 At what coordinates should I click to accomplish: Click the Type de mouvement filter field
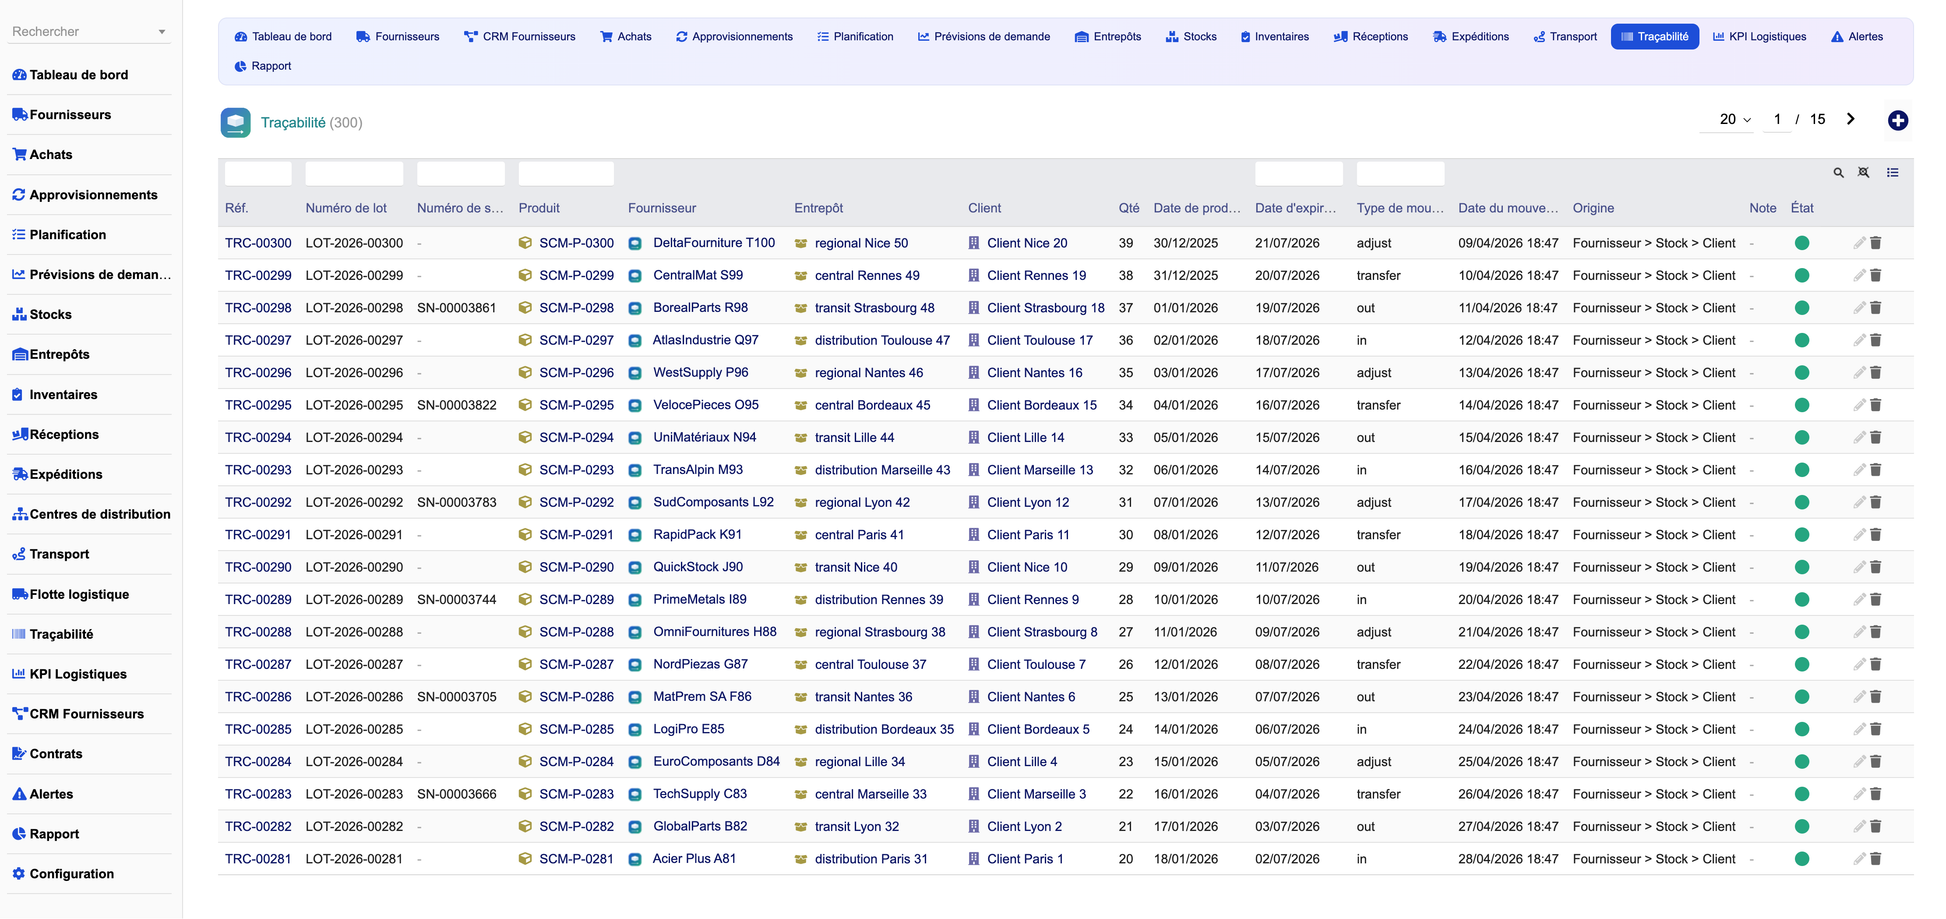(1400, 173)
